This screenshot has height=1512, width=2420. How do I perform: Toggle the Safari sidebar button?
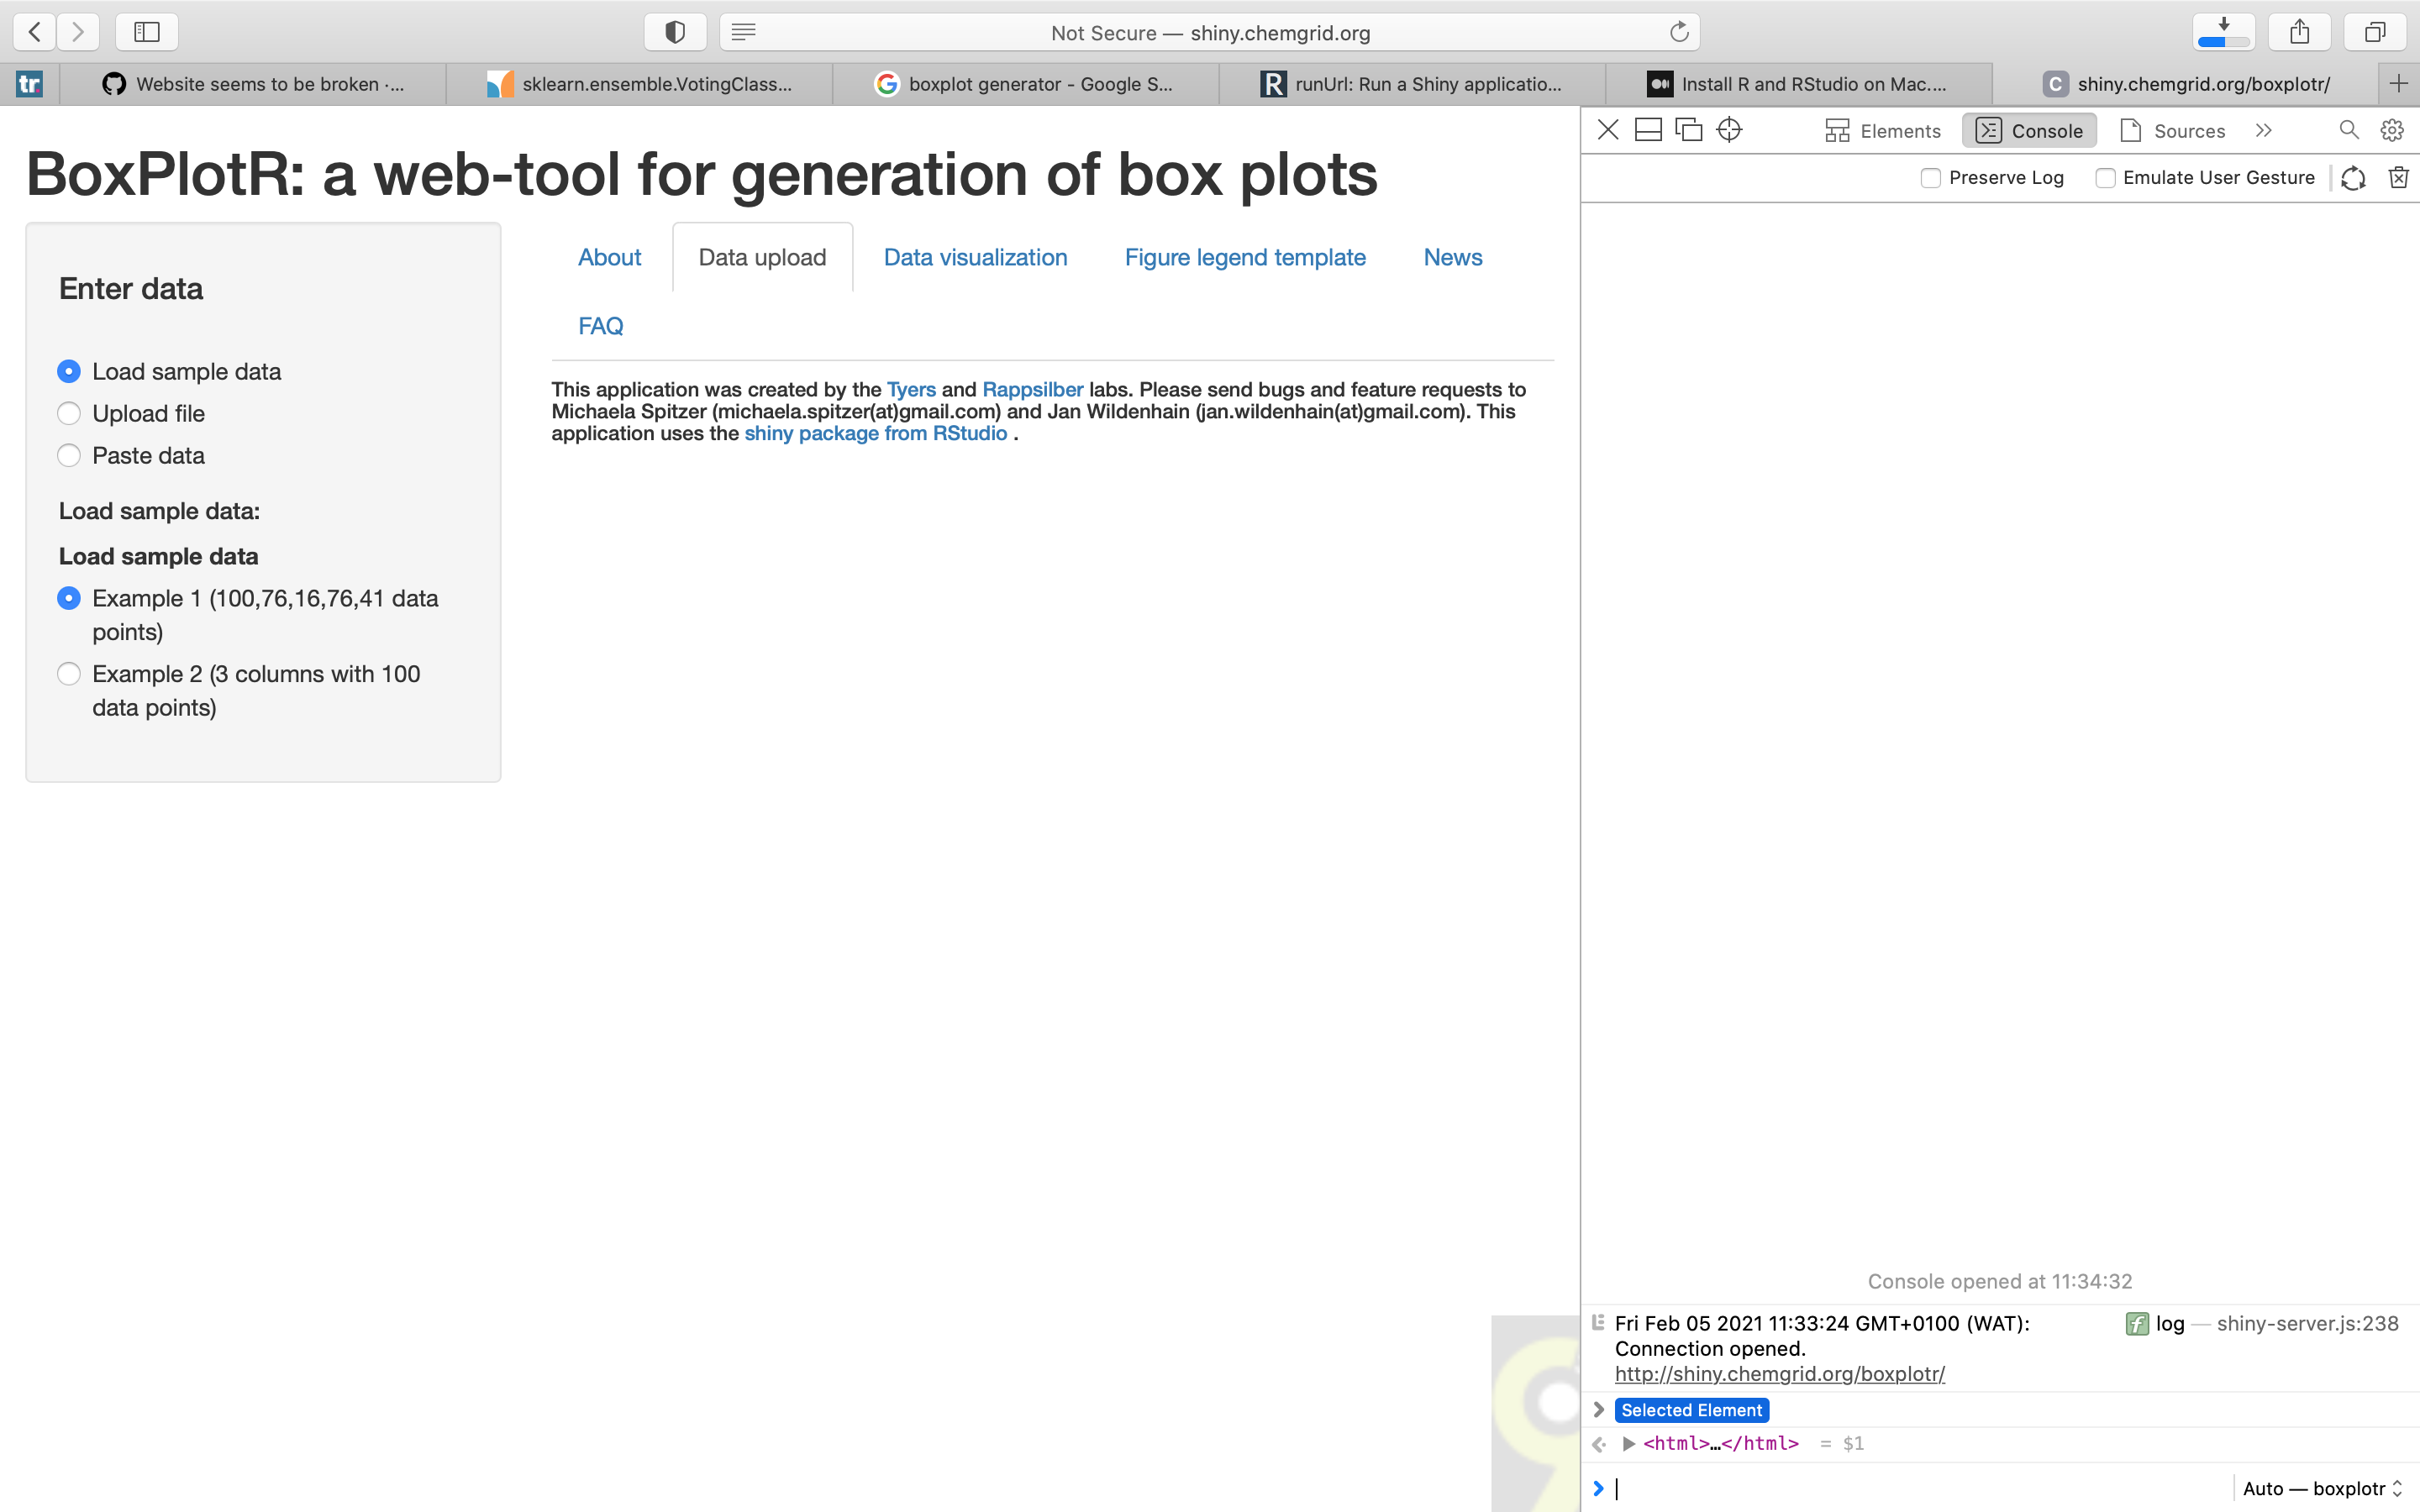[x=147, y=32]
